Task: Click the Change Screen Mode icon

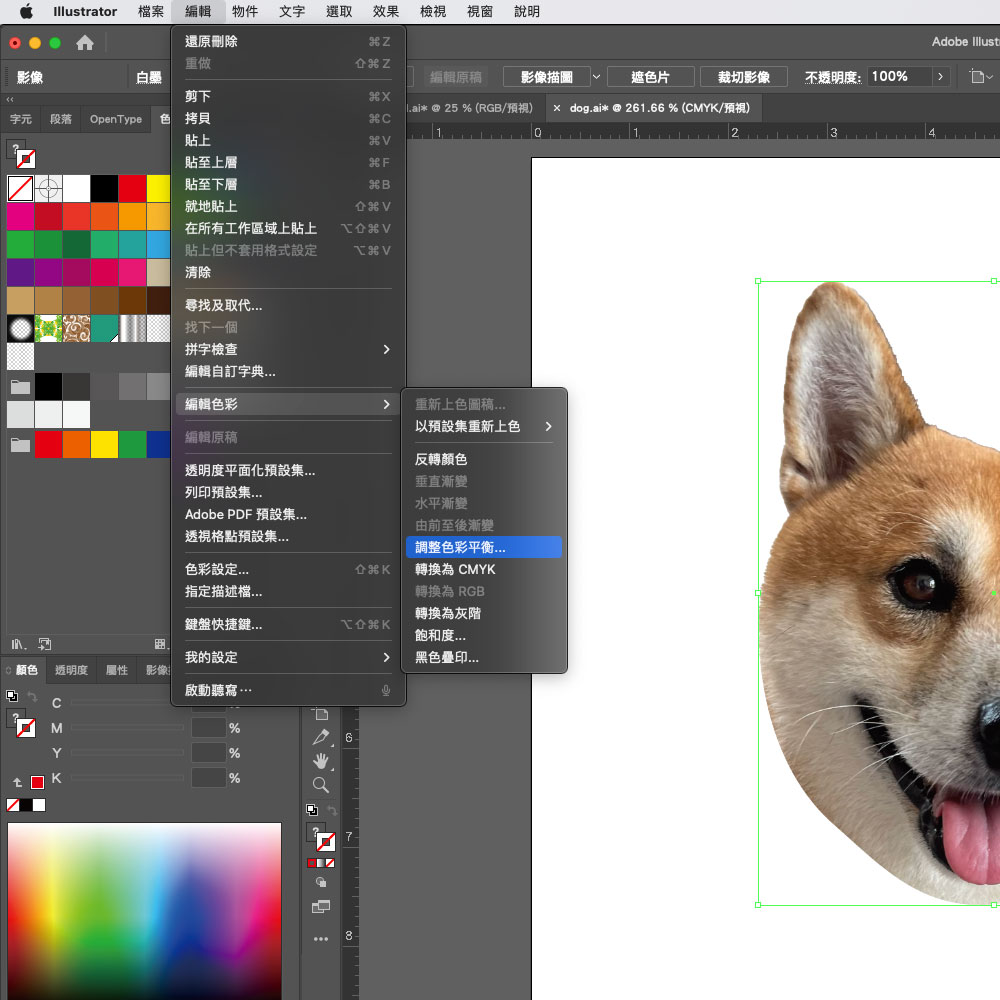Action: pyautogui.click(x=321, y=907)
